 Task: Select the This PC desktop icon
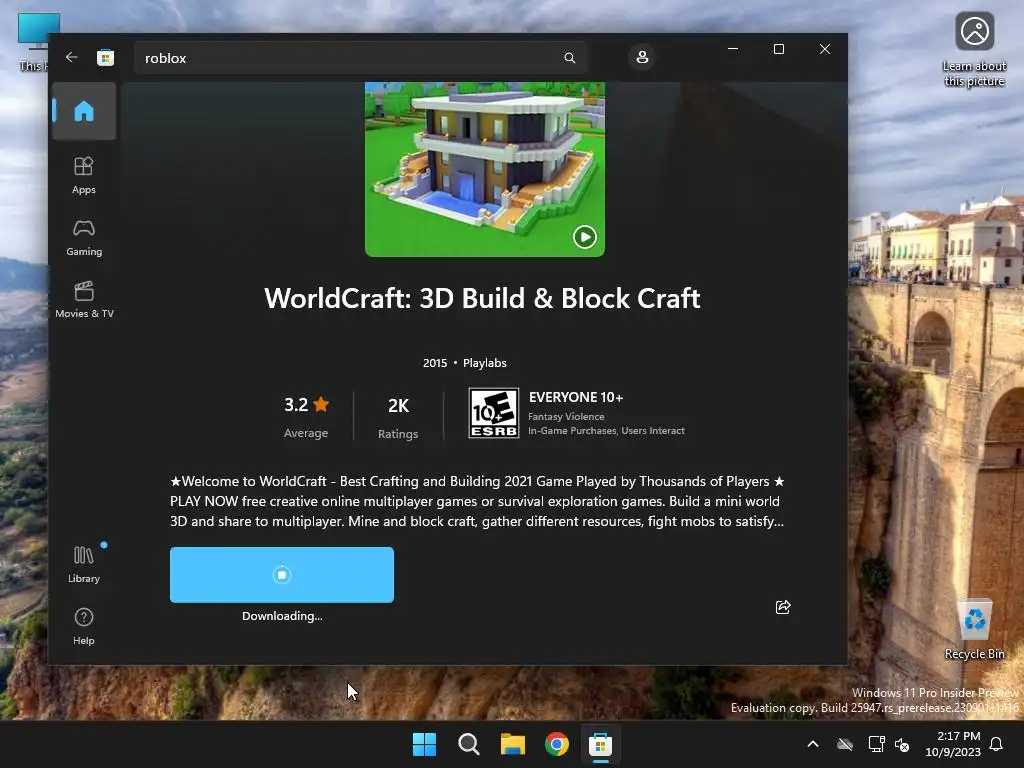[x=33, y=42]
